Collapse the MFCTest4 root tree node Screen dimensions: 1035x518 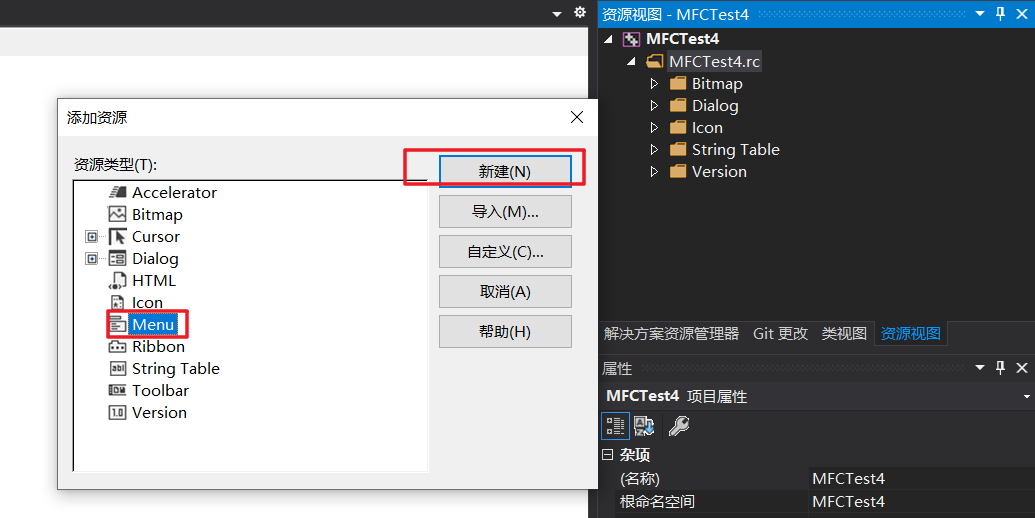point(608,39)
